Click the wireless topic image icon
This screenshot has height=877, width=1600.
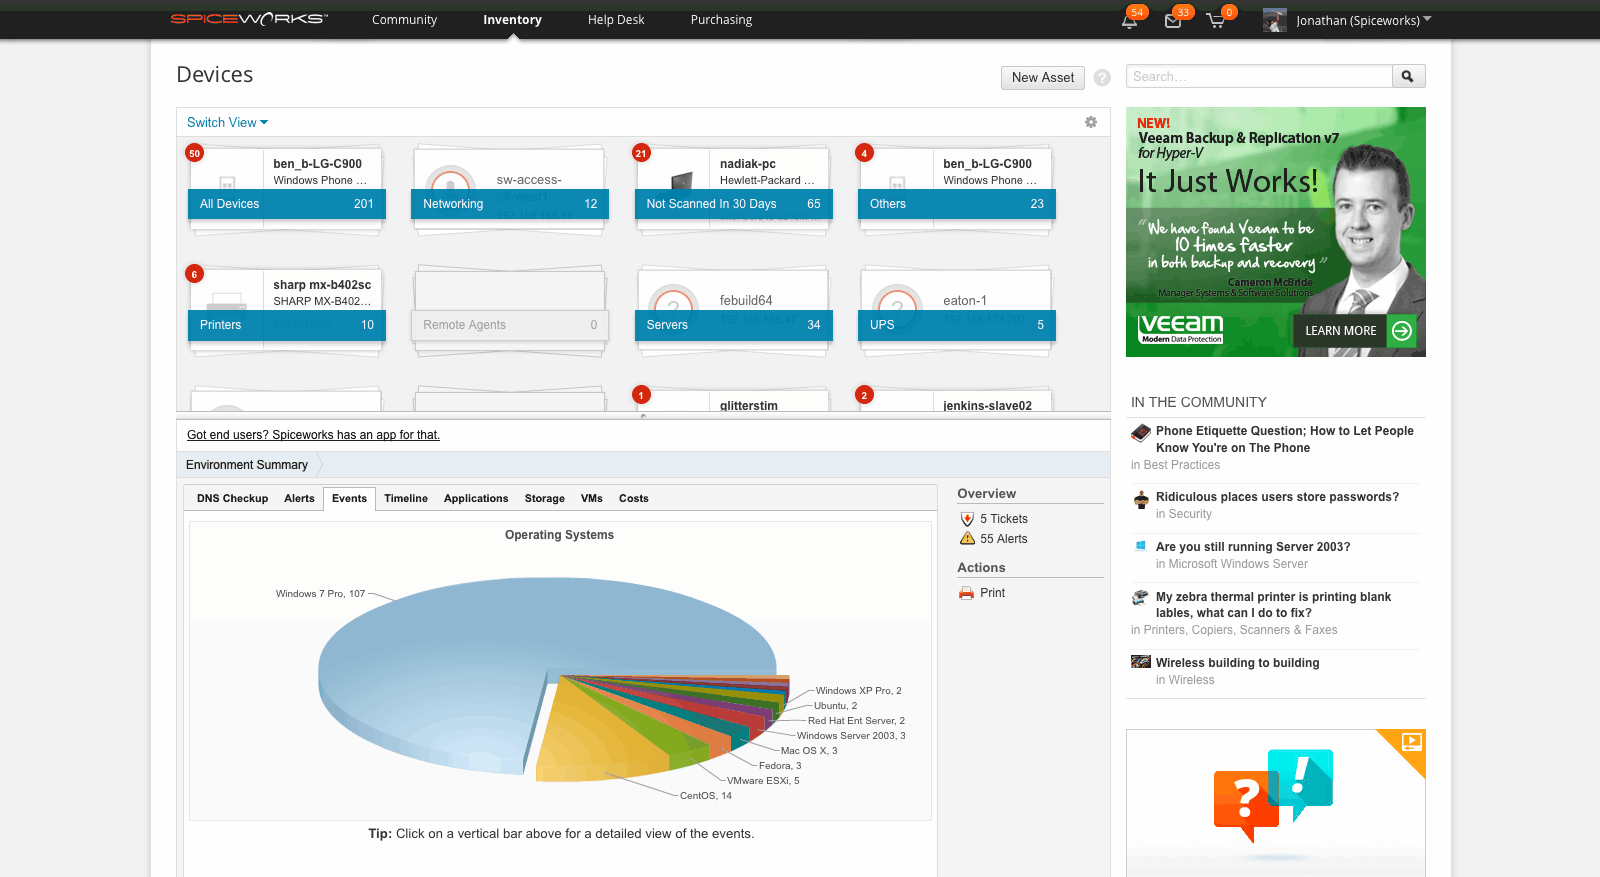pos(1141,661)
